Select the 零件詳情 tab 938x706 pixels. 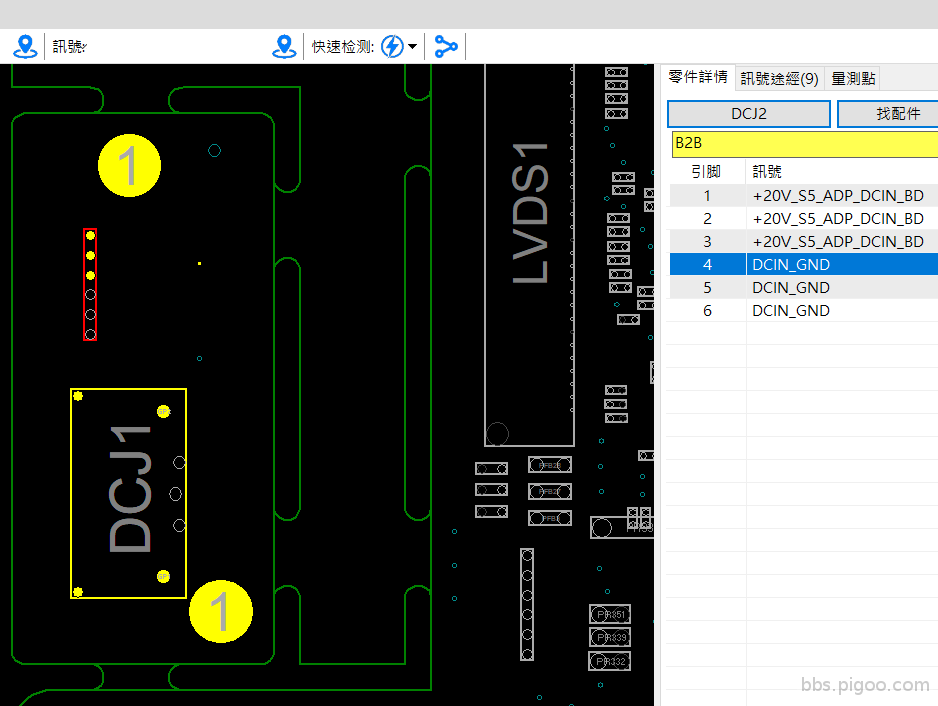[x=698, y=76]
